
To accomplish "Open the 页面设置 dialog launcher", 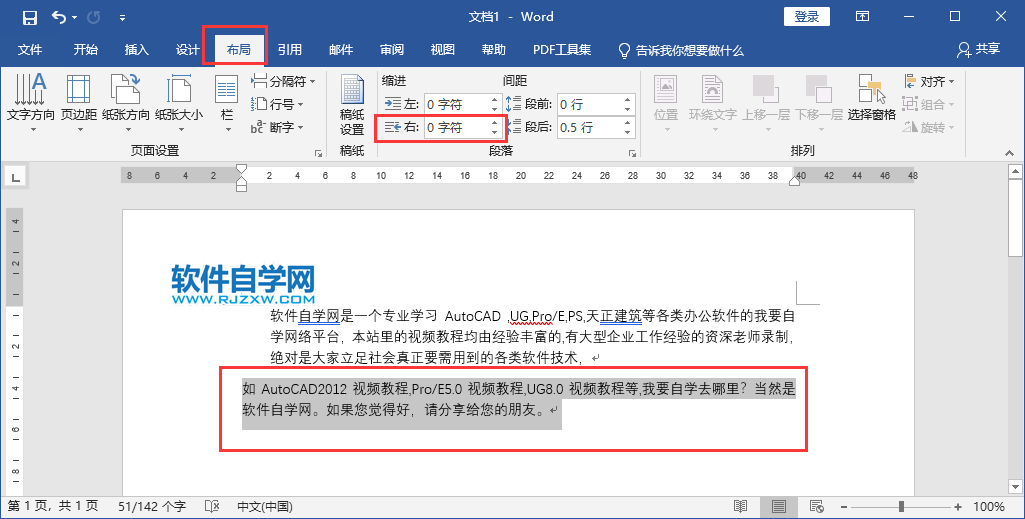I will point(318,153).
